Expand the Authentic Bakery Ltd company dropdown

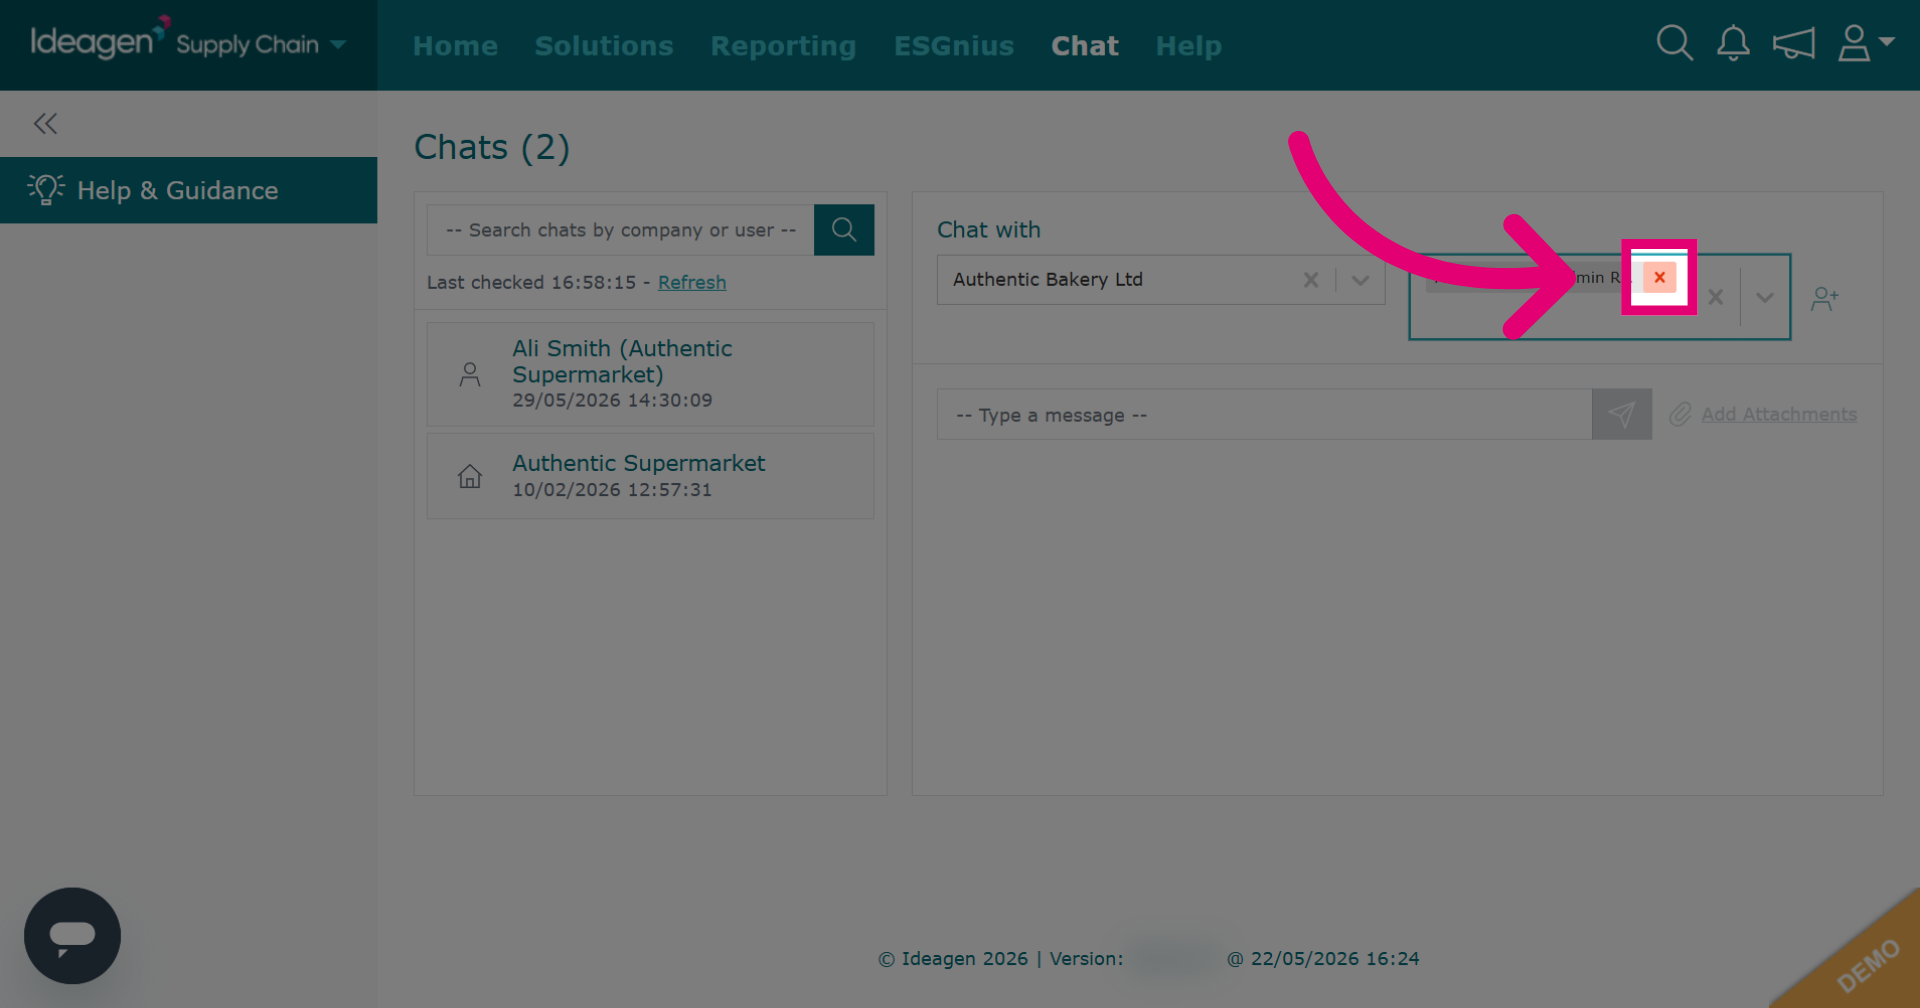pos(1360,280)
